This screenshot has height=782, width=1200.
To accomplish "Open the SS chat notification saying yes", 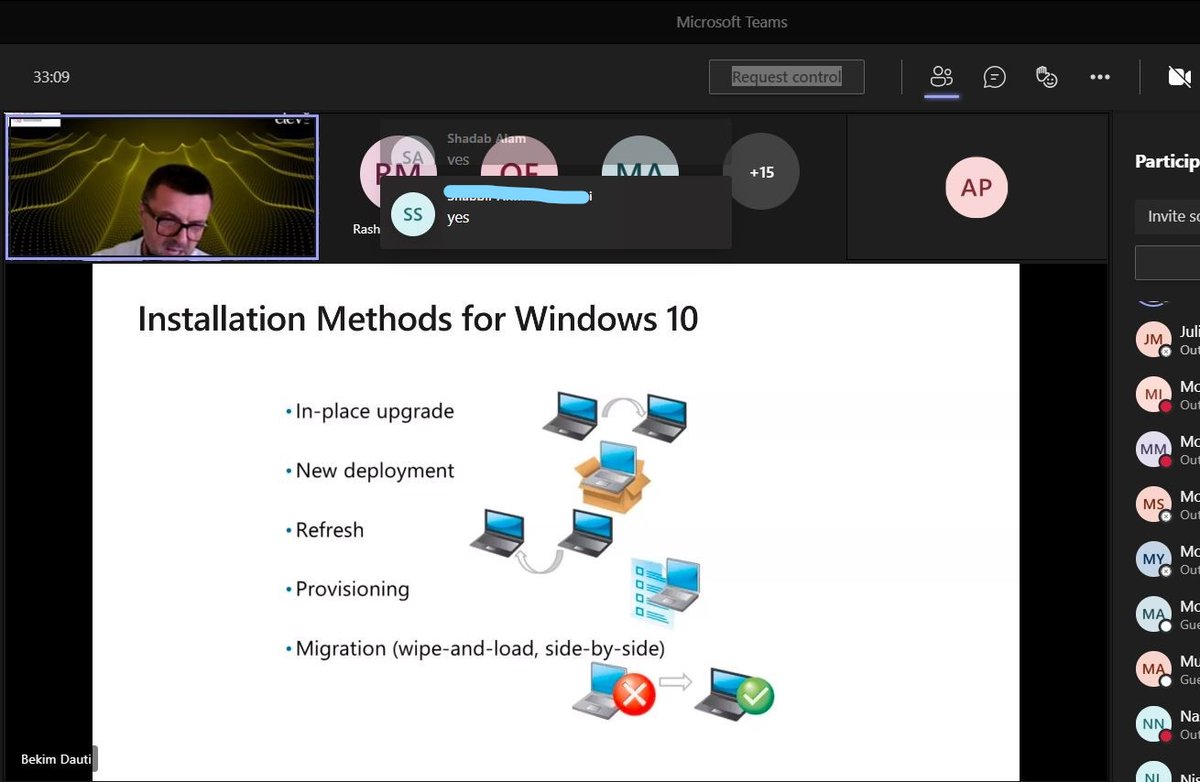I will coord(555,213).
